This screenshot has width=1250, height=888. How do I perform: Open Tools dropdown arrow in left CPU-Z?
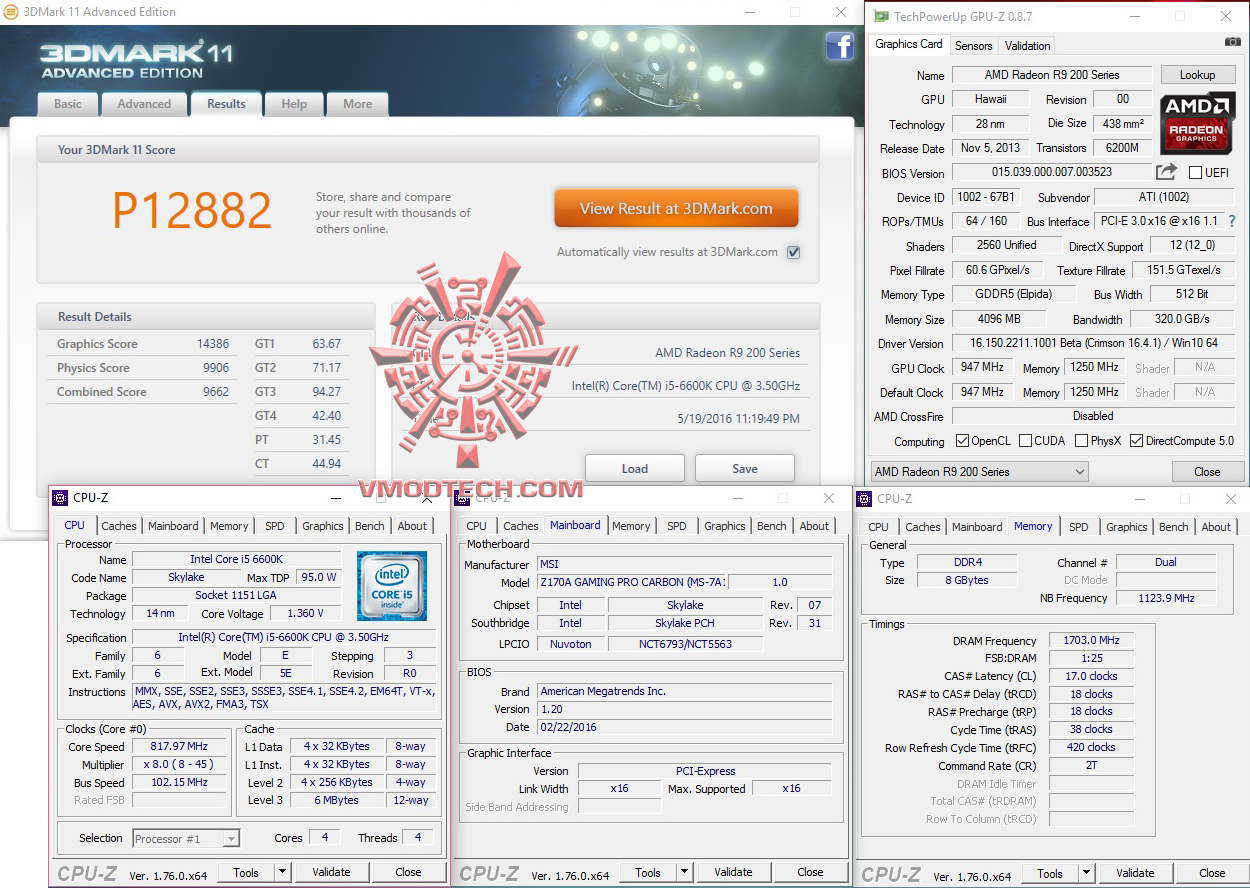tap(282, 872)
